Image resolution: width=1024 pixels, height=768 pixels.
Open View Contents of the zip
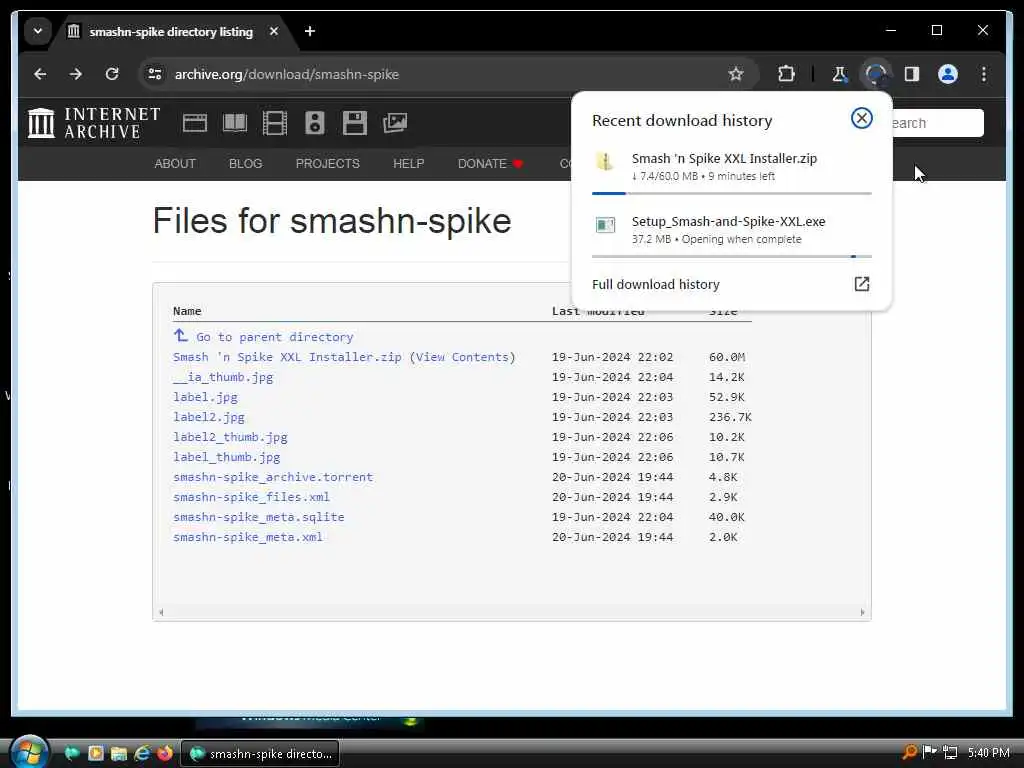pos(462,357)
